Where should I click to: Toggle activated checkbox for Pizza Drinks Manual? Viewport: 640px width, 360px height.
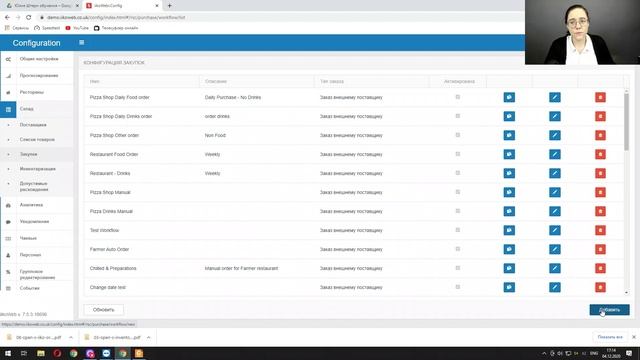[458, 211]
